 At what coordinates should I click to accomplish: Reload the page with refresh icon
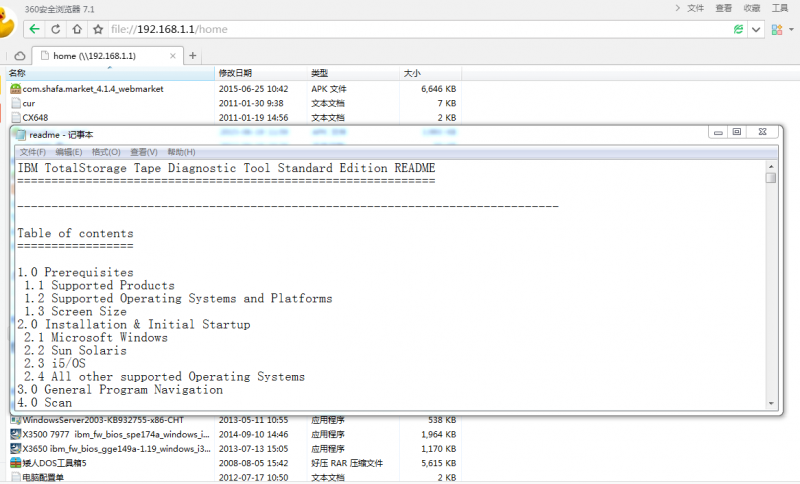56,30
